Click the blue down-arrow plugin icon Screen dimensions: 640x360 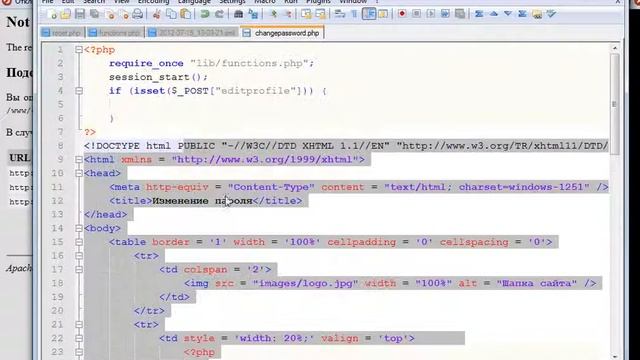click(x=508, y=14)
